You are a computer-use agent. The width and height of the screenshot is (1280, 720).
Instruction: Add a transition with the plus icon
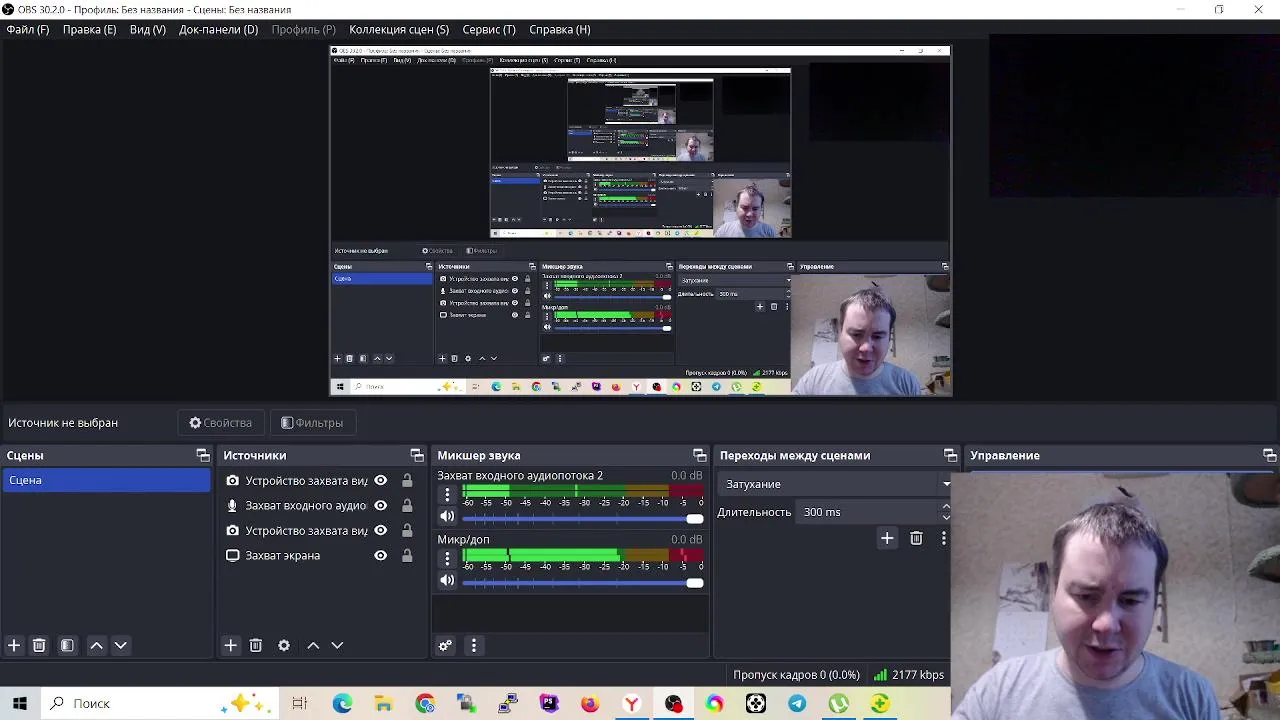point(887,538)
